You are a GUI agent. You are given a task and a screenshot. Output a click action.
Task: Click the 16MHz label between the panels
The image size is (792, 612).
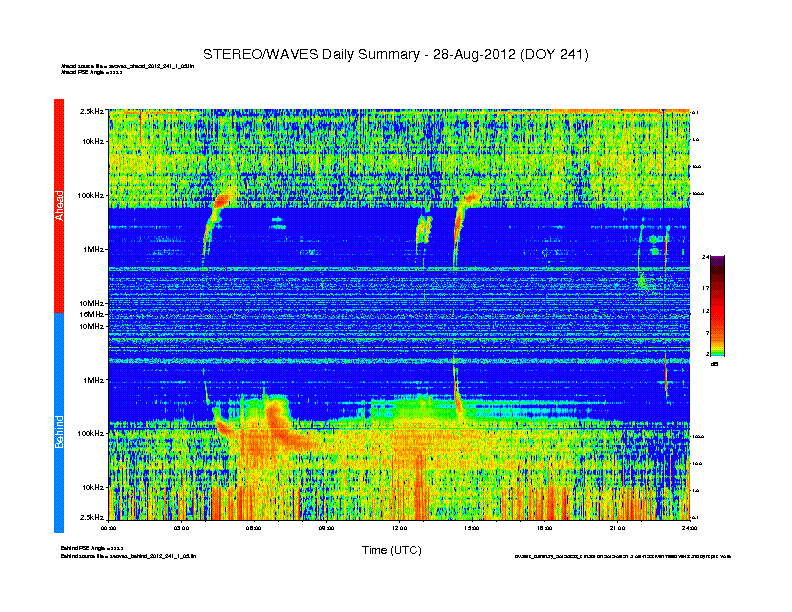coord(92,314)
